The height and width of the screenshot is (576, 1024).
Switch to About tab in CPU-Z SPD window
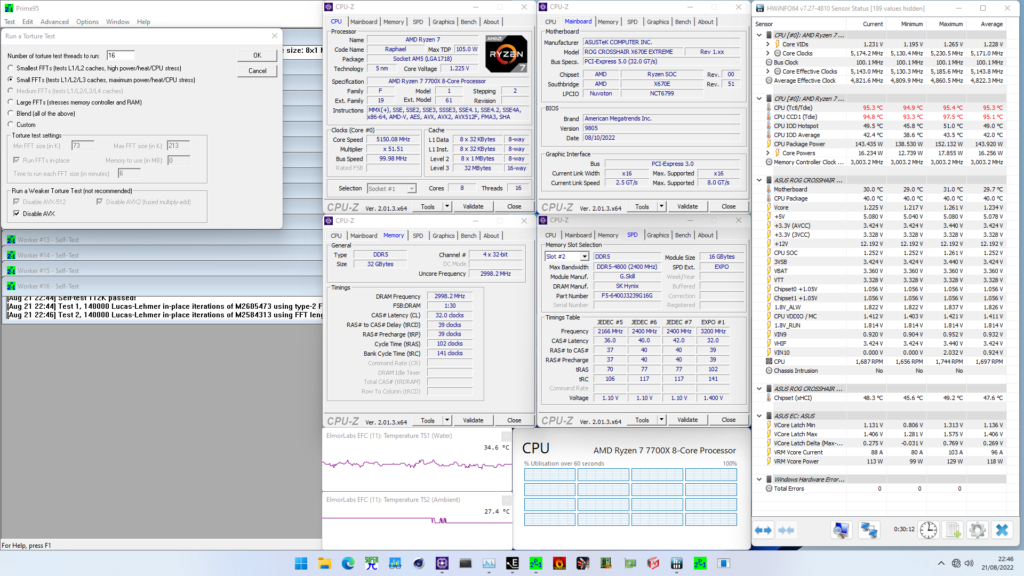pos(705,235)
